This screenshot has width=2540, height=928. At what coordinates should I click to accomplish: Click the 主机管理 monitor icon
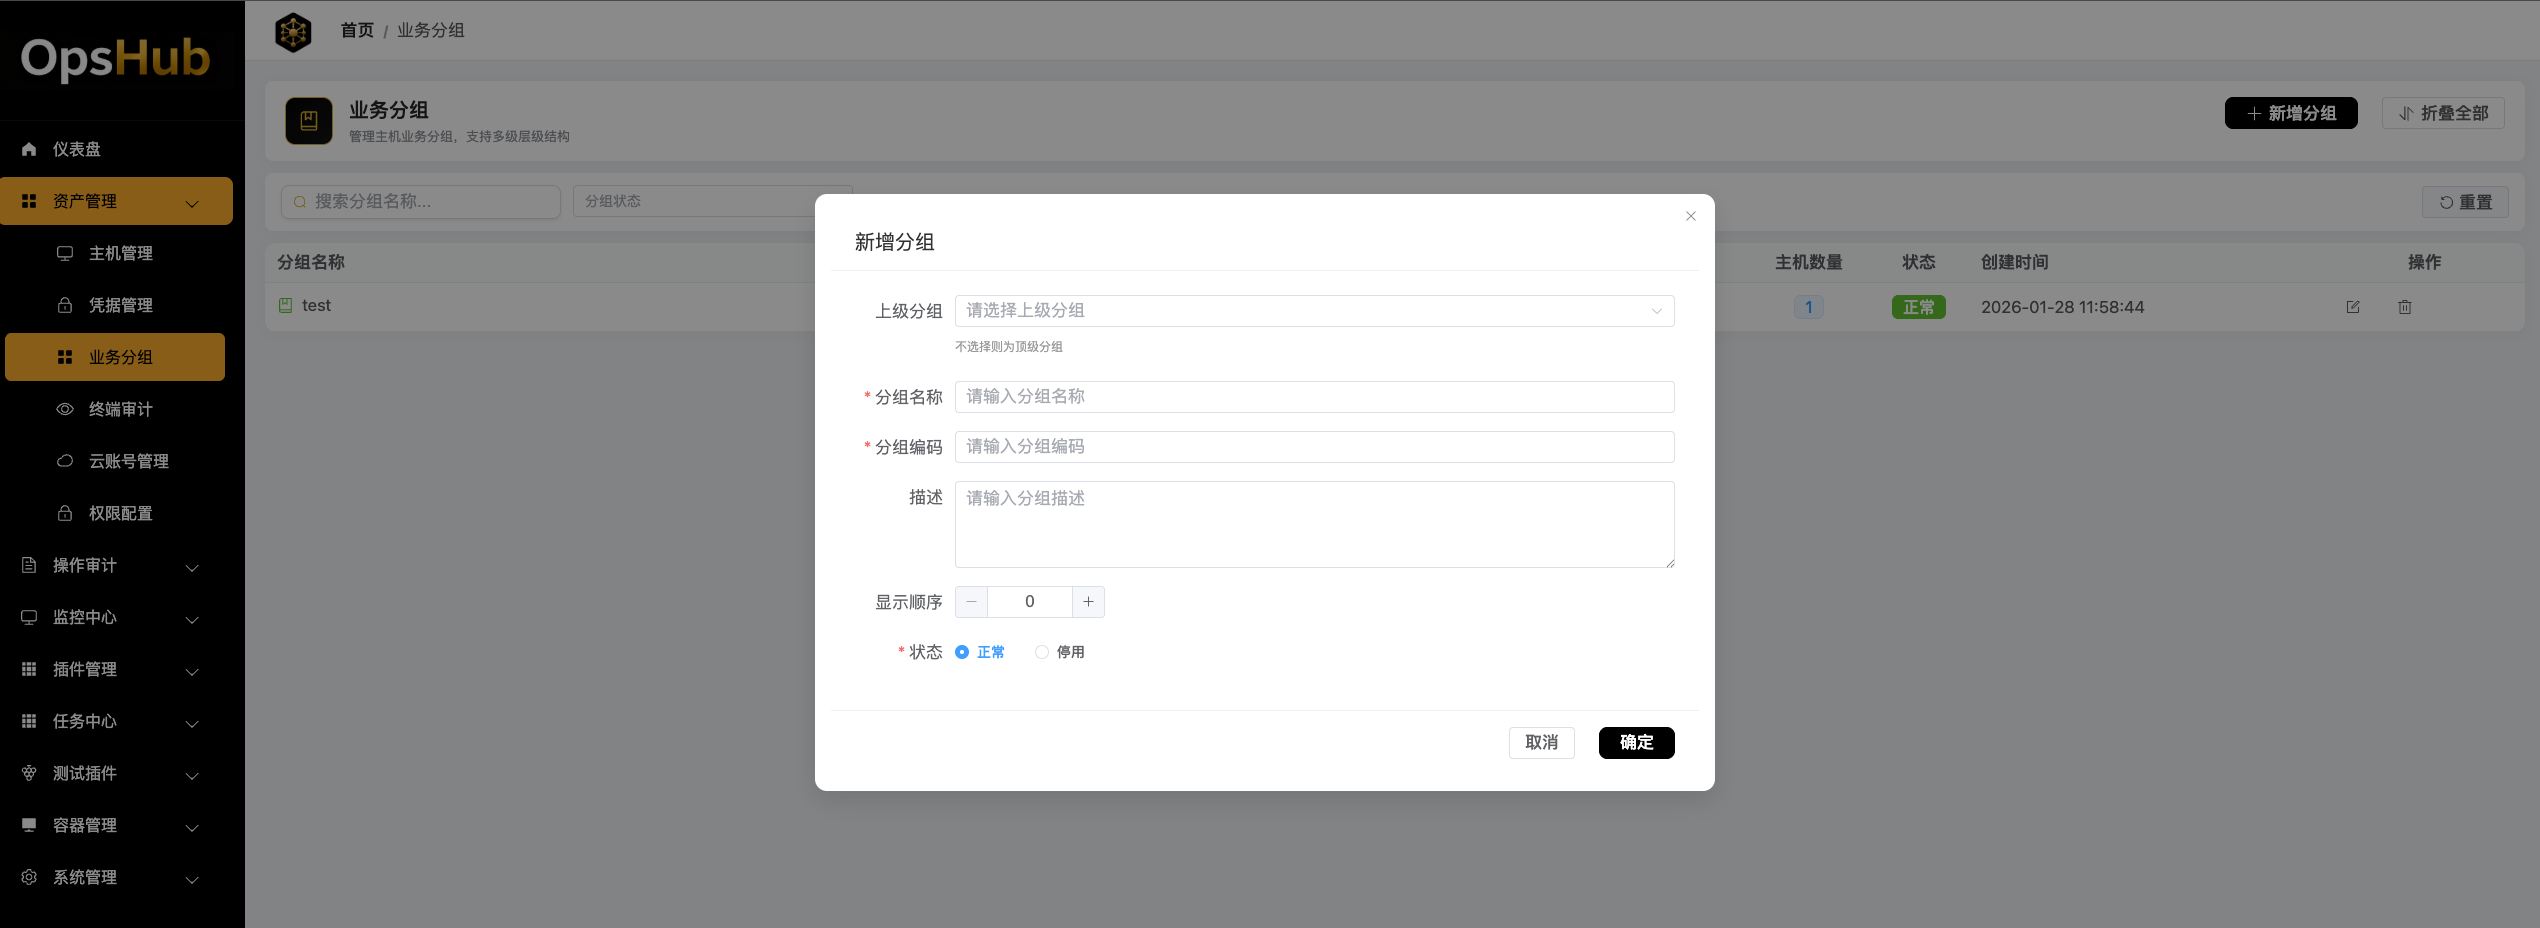click(64, 253)
